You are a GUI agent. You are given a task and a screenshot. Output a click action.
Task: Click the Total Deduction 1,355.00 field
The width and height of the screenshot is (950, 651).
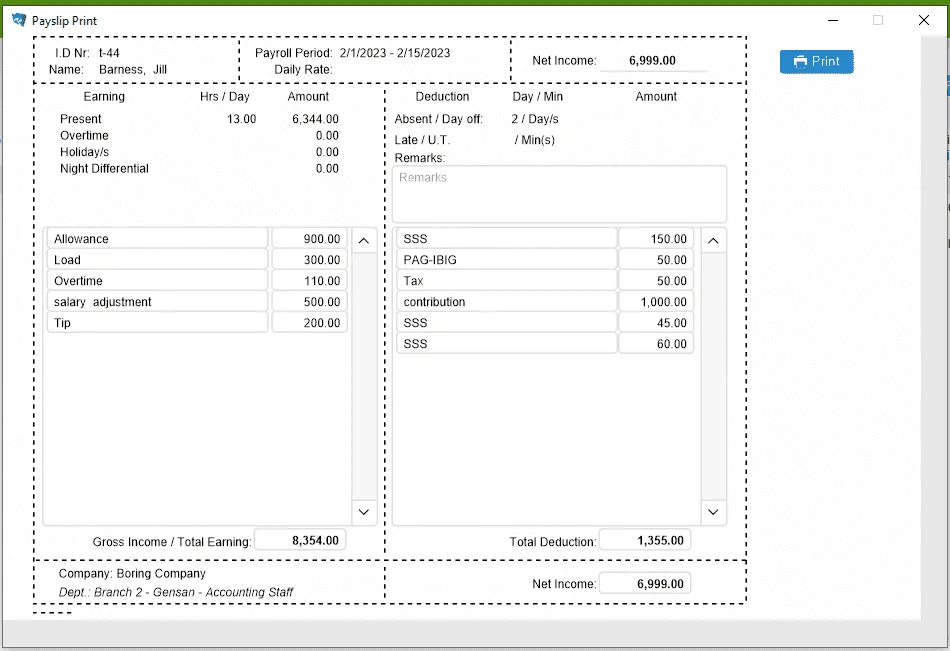coord(645,540)
